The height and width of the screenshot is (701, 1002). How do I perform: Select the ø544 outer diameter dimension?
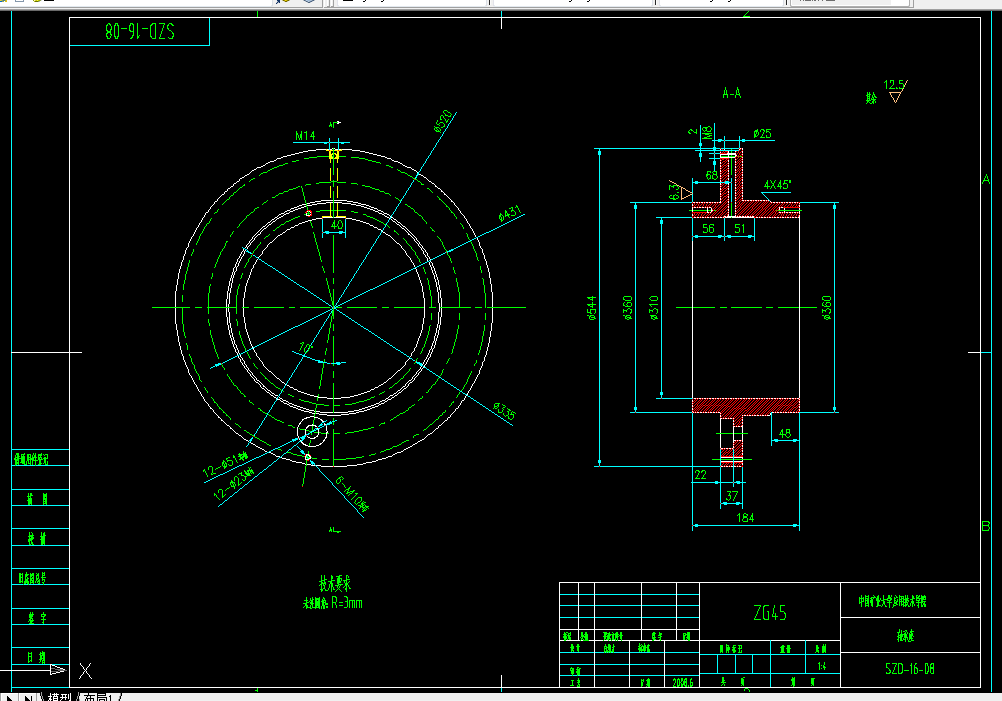(591, 308)
